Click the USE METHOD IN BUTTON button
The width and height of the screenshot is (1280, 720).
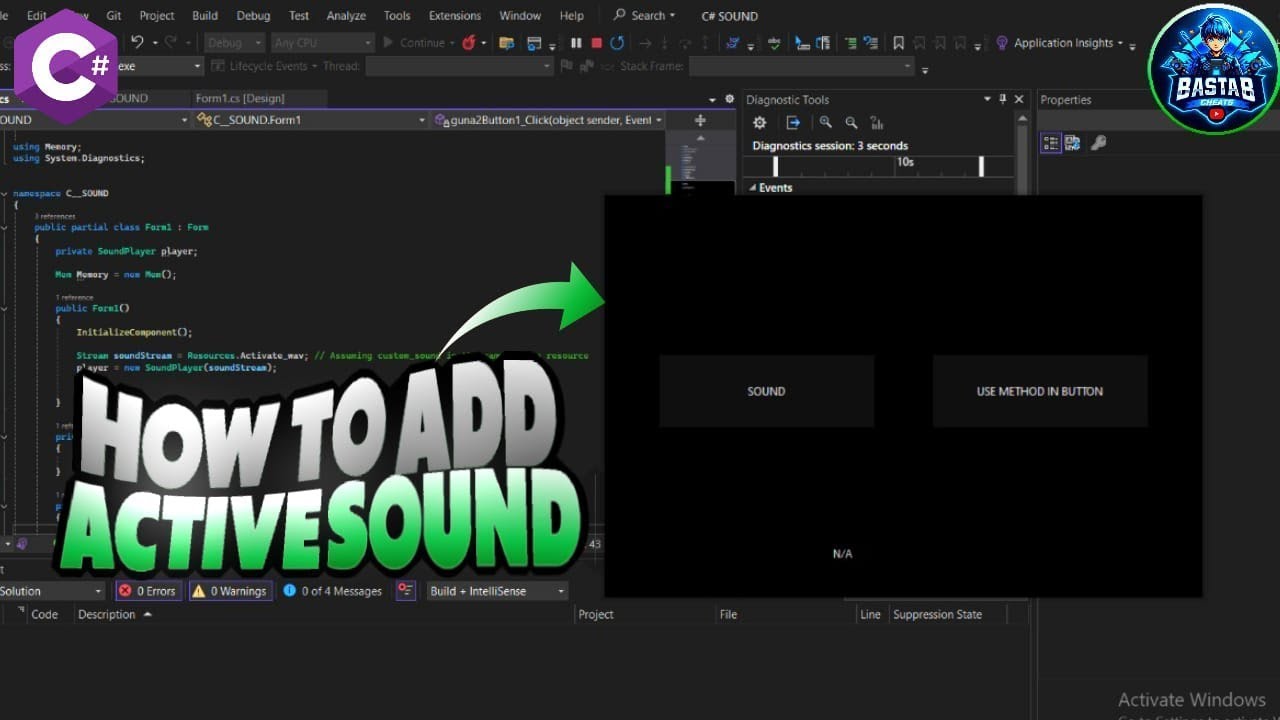pyautogui.click(x=1040, y=391)
